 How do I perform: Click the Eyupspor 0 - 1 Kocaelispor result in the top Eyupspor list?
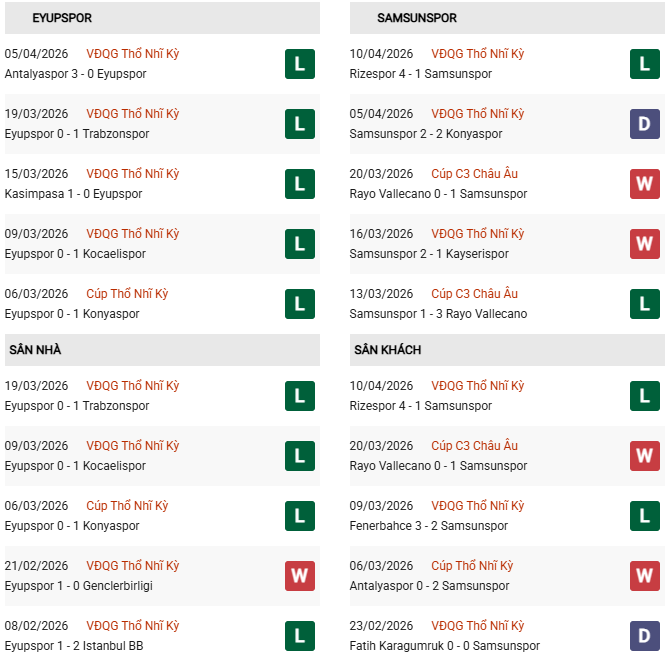pos(75,254)
